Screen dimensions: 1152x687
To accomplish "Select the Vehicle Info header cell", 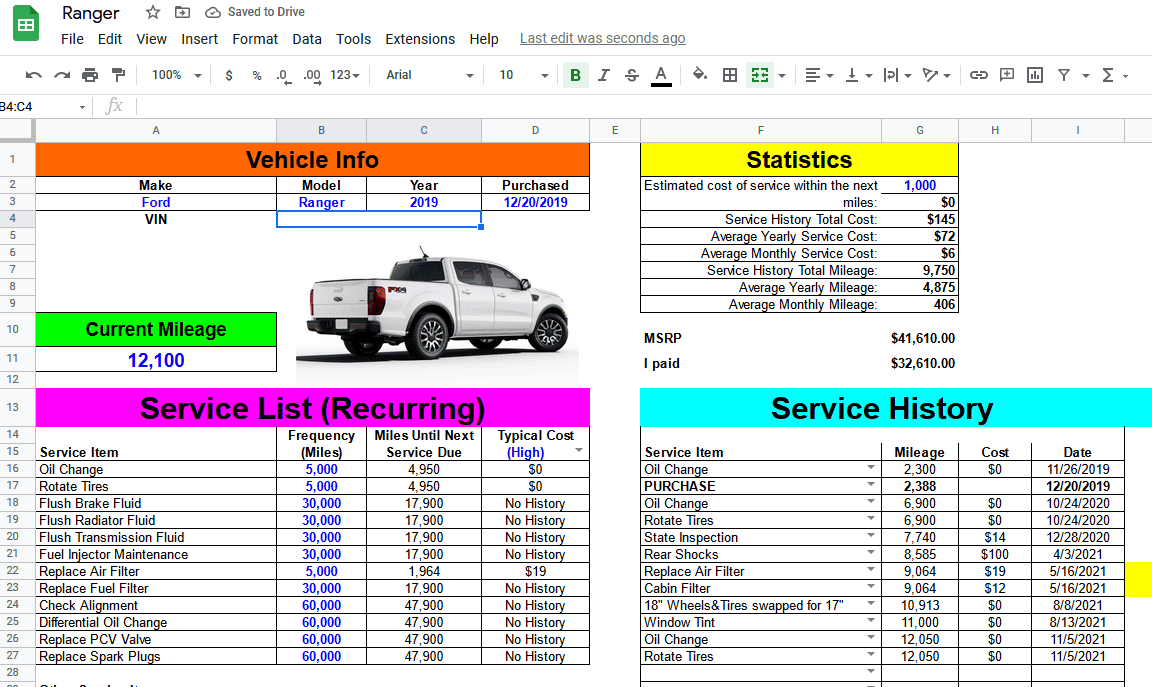I will 312,159.
